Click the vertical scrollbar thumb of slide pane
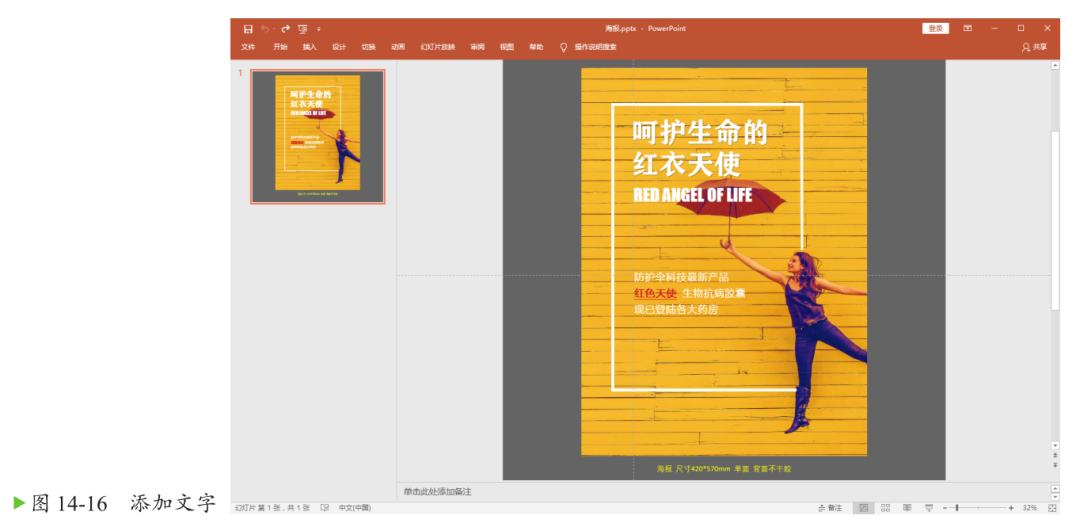The image size is (1080, 527). tap(1055, 219)
